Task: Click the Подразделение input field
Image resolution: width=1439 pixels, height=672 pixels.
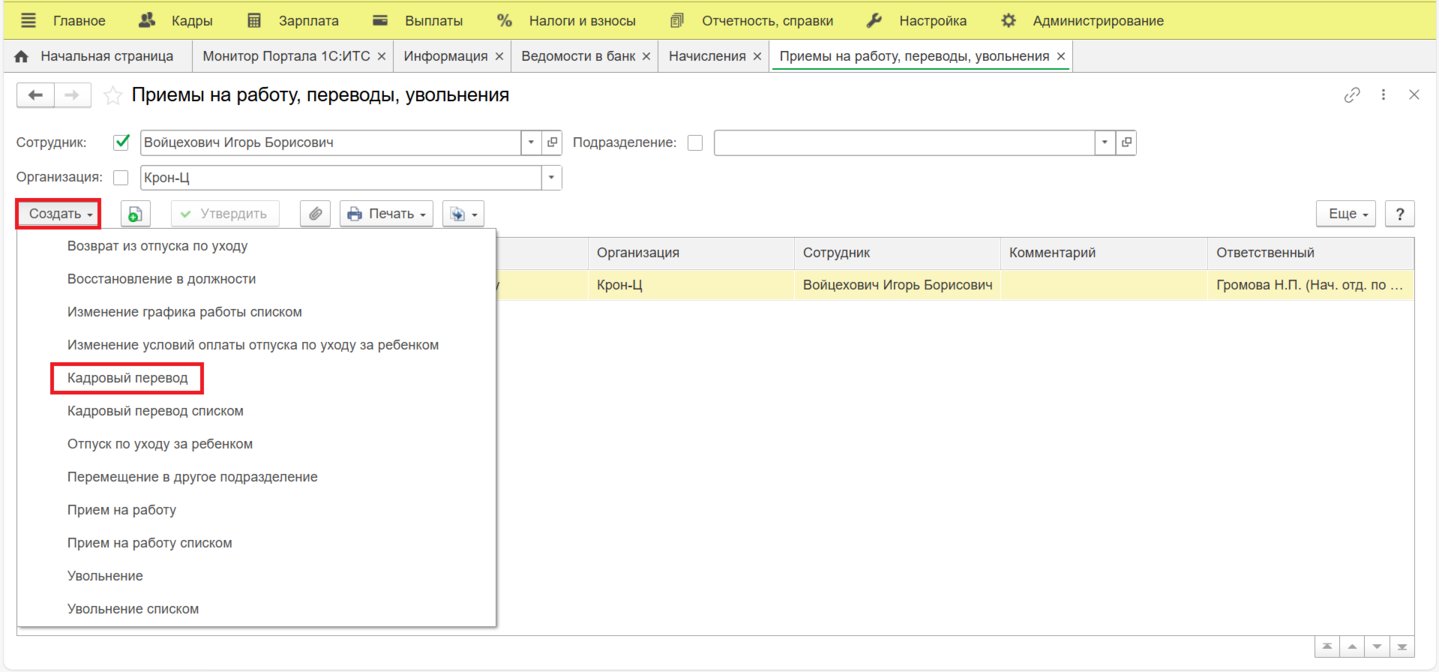Action: click(x=905, y=143)
